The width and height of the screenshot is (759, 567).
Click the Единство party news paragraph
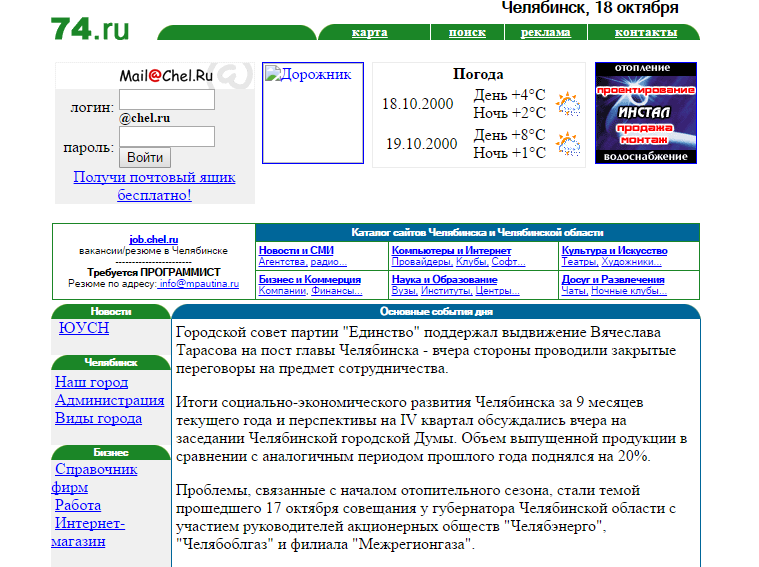[x=426, y=351]
